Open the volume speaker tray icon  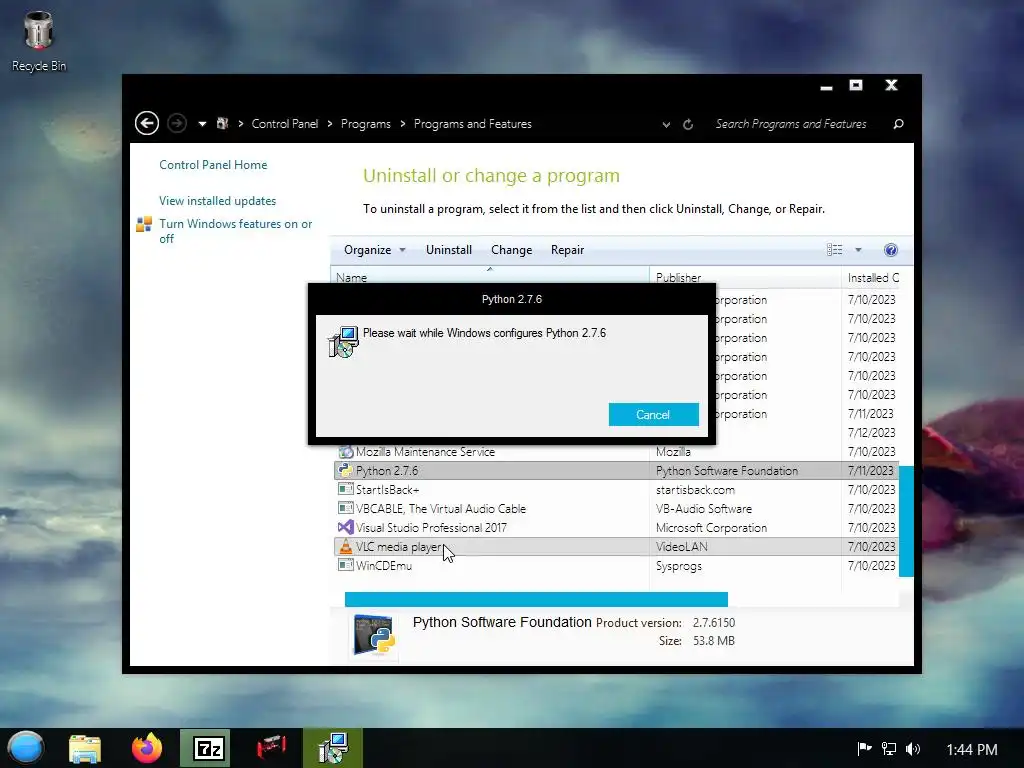(x=913, y=748)
